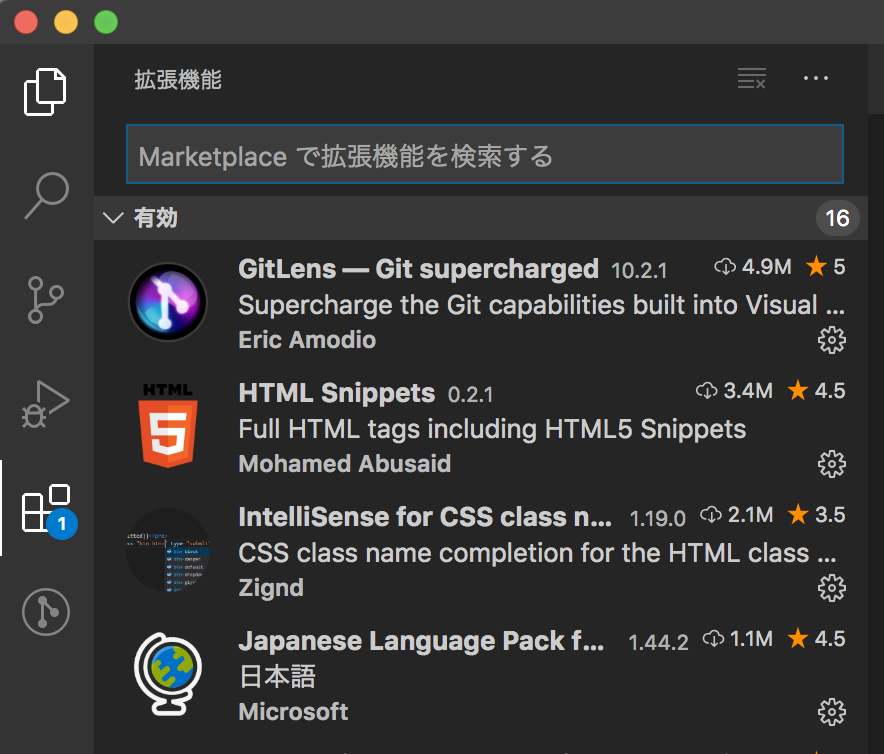Click the GitLens 4.9M download count
This screenshot has height=754, width=884.
(753, 267)
